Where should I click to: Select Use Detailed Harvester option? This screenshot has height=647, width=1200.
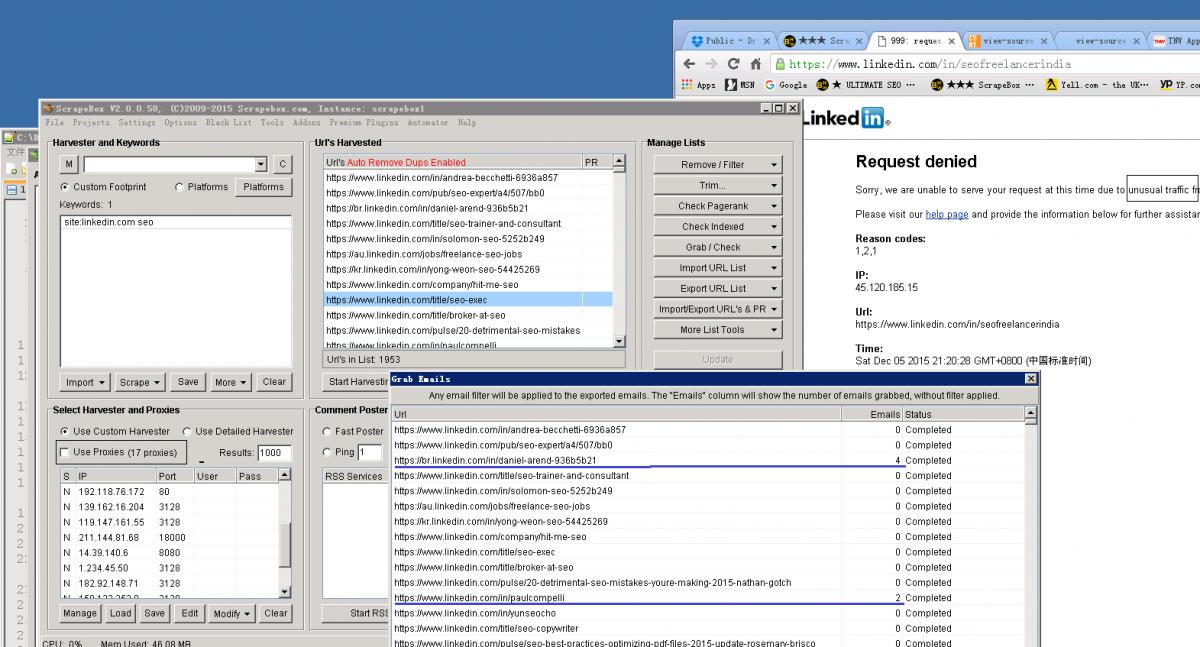point(187,431)
